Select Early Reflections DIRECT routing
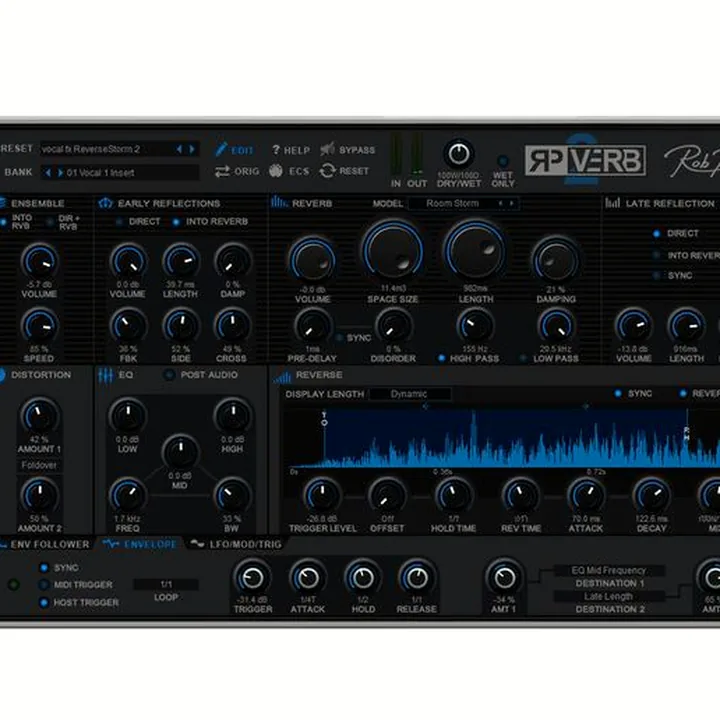The width and height of the screenshot is (720, 720). coord(119,222)
